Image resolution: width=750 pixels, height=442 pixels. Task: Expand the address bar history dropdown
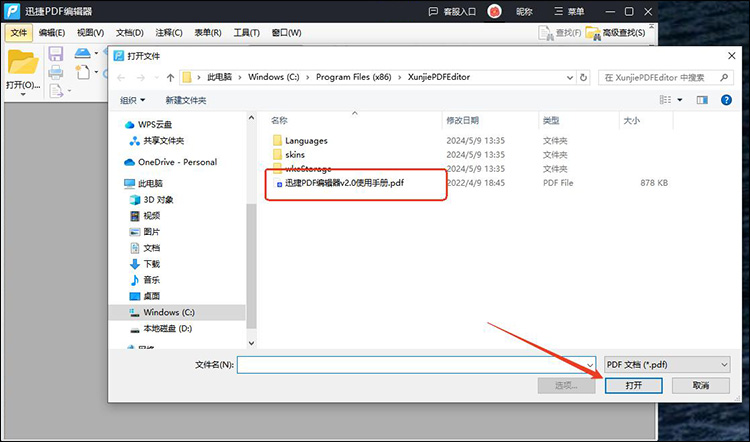pos(570,77)
